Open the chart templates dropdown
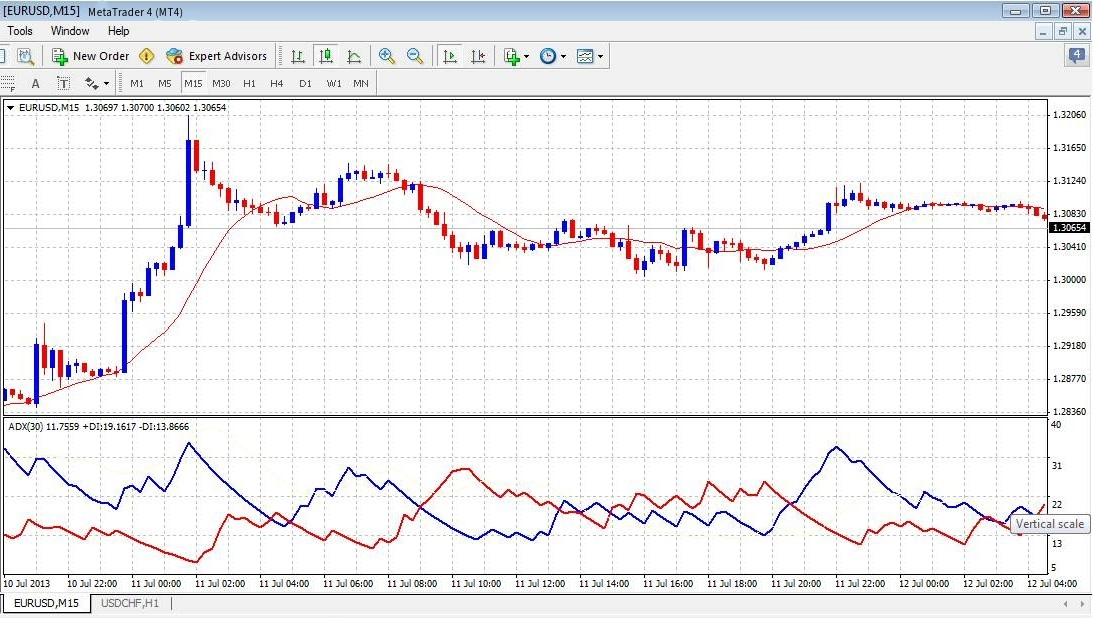 coord(590,56)
